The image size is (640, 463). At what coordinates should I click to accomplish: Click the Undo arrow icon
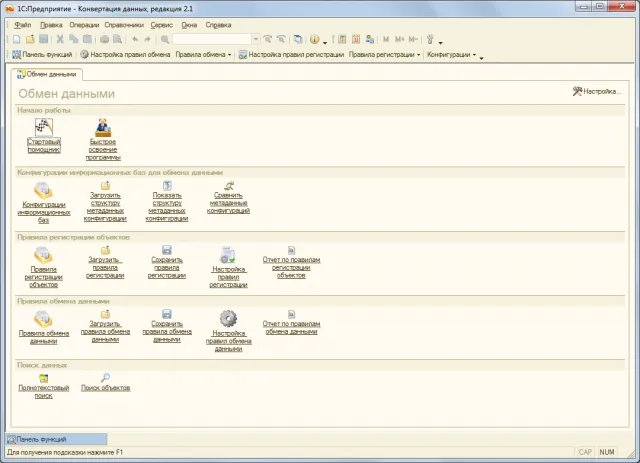click(135, 39)
